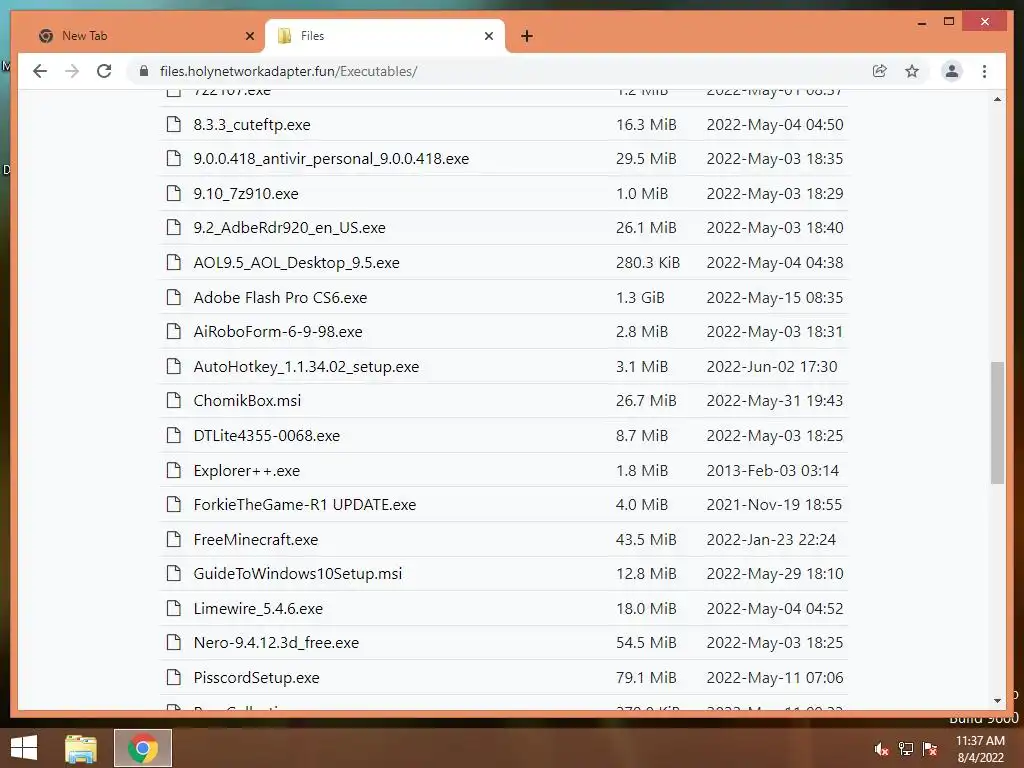Click file icon next to 8.3.3_cuteftp.exe
Image resolution: width=1024 pixels, height=768 pixels.
(x=174, y=124)
